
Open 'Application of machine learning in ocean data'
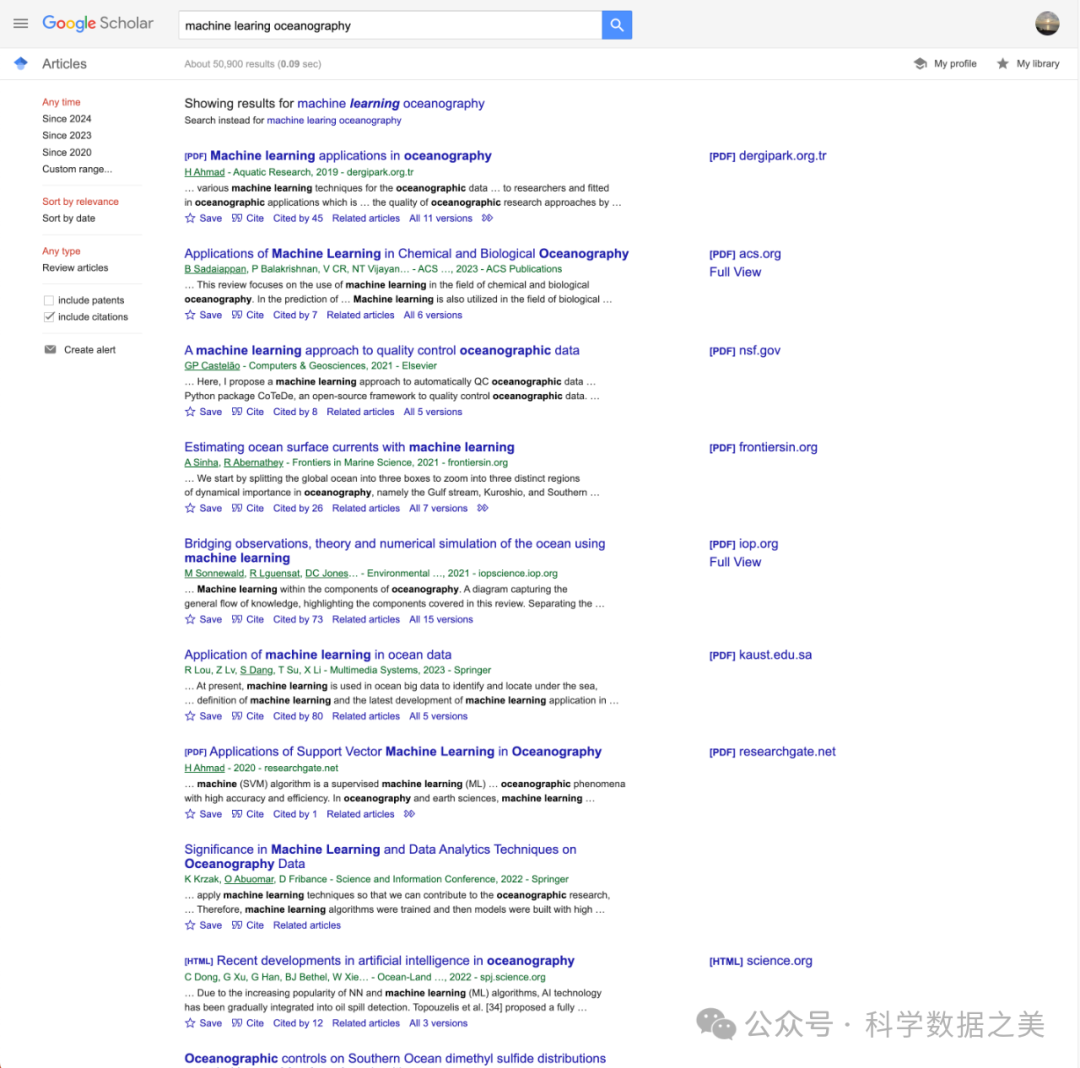point(317,655)
